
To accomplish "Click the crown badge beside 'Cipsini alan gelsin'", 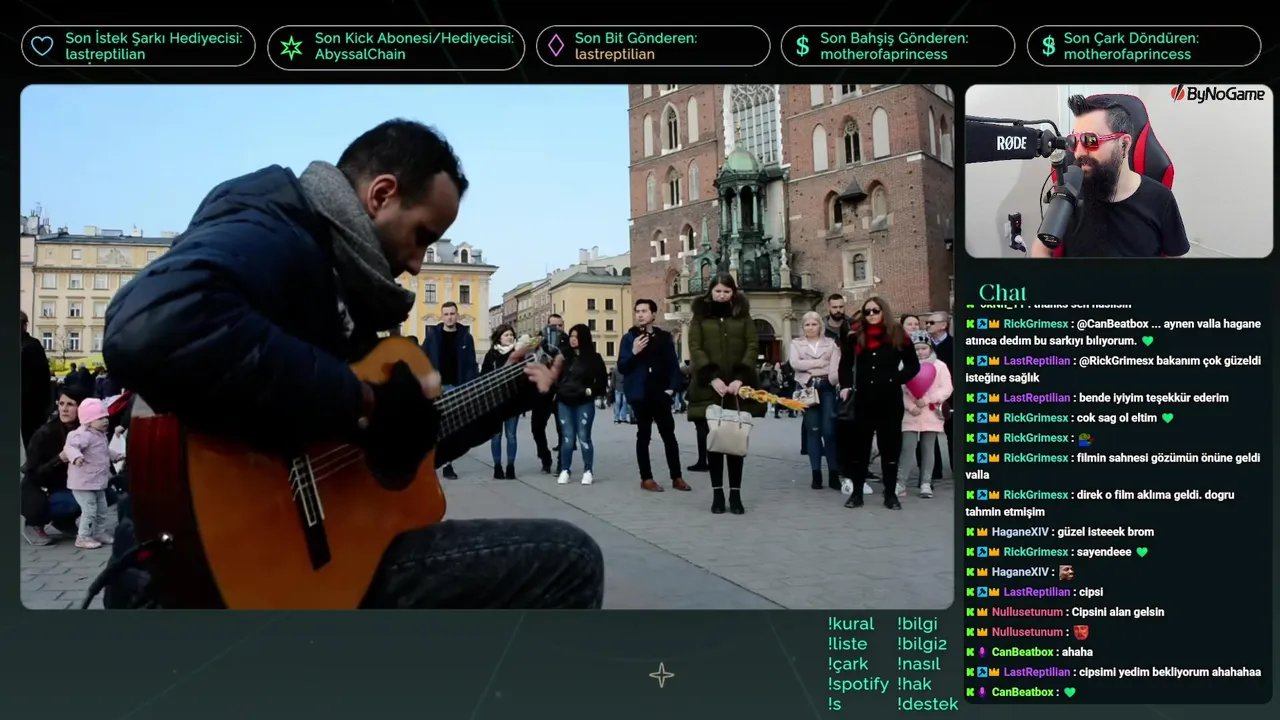I will 982,612.
